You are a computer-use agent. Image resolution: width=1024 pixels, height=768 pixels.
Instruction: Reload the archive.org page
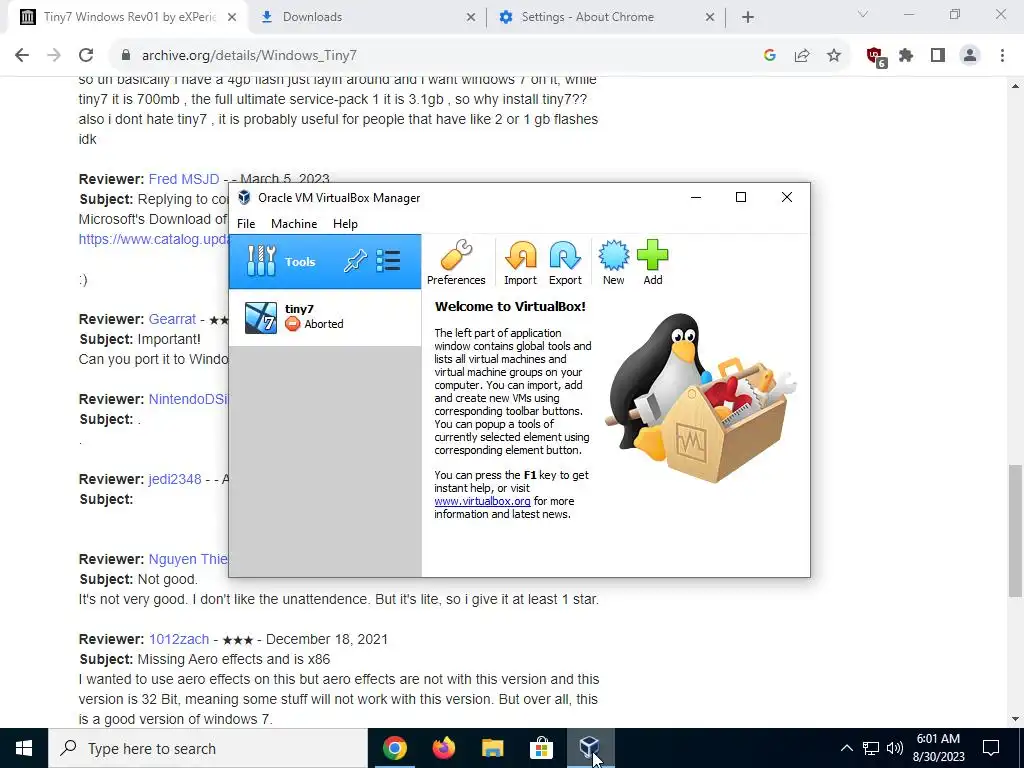[x=86, y=56]
